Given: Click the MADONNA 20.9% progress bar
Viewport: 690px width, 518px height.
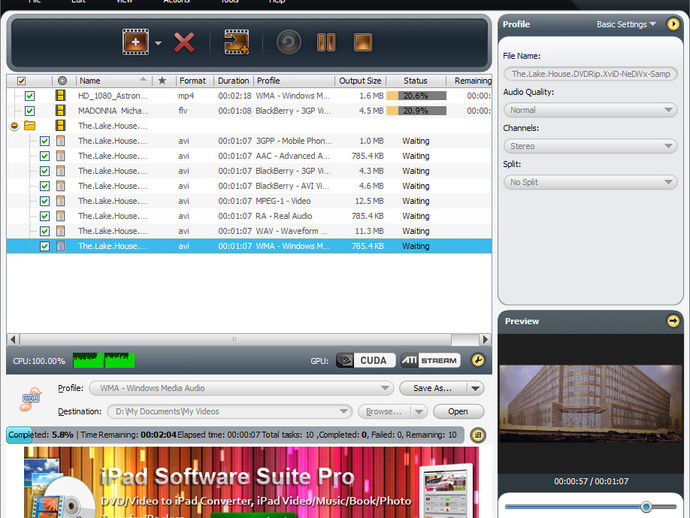Looking at the screenshot, I should pos(416,110).
